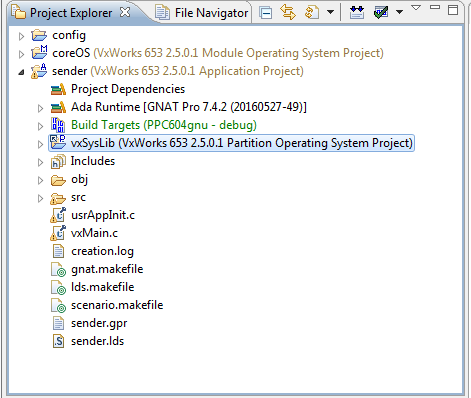This screenshot has height=398, width=471.
Task: Switch to the Project Explorer tab
Action: tap(71, 13)
